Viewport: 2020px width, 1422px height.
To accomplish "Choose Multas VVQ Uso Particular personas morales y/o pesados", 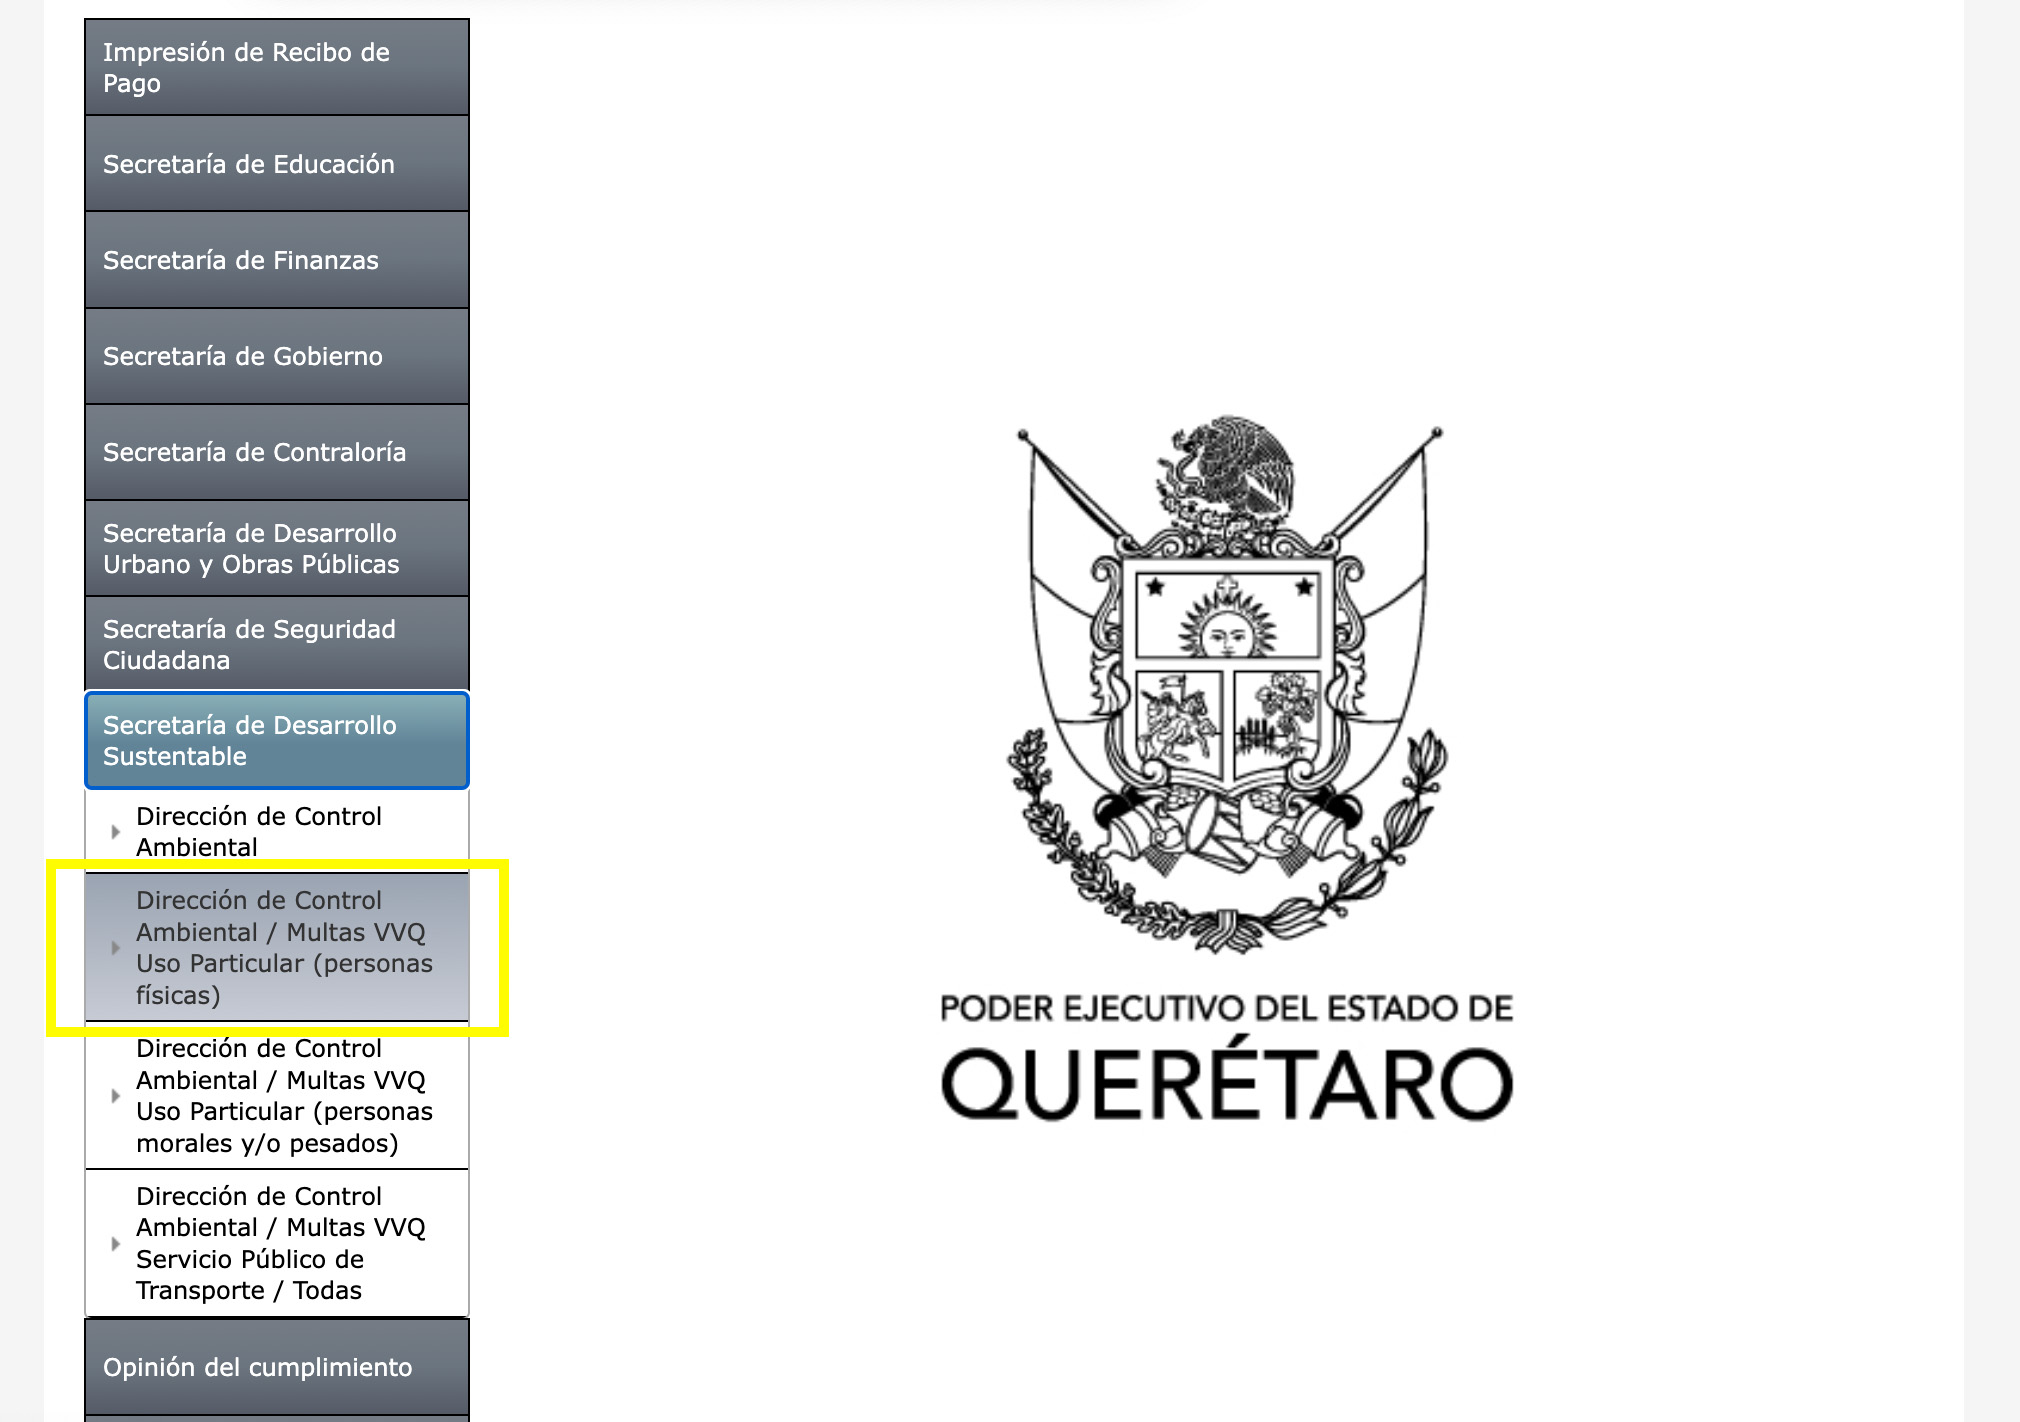I will tap(285, 1096).
